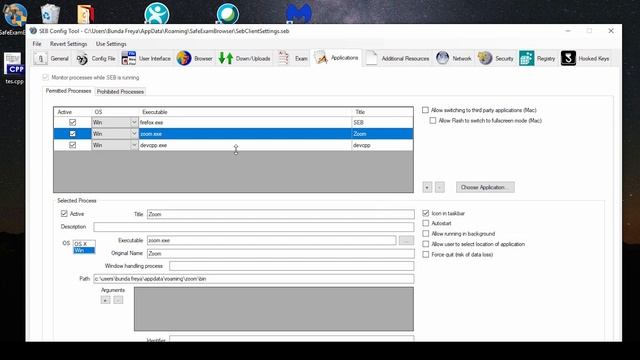This screenshot has width=640, height=360.
Task: Open the Network tab globe icon
Action: [x=442, y=58]
